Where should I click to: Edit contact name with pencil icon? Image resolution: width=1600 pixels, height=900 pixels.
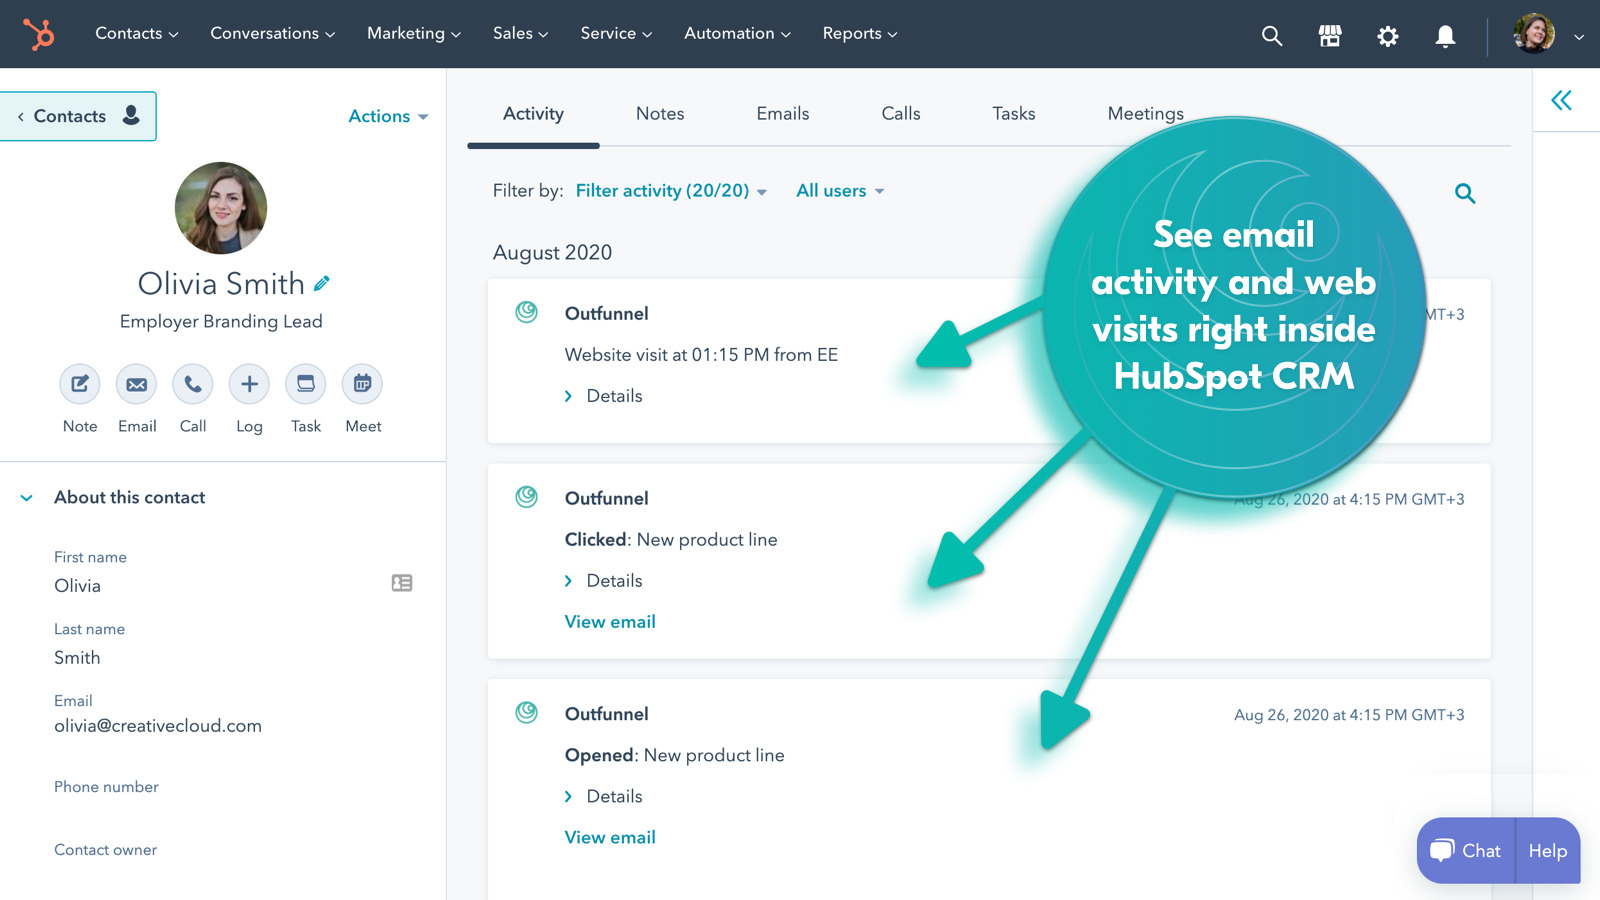321,284
